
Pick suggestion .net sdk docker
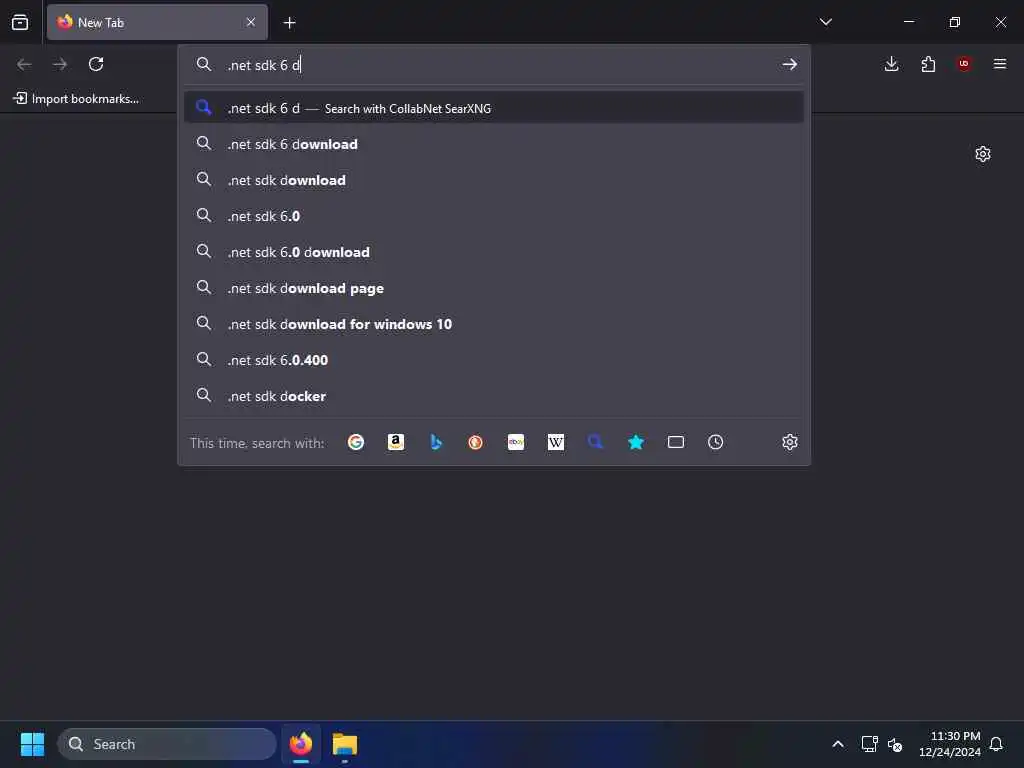click(x=494, y=396)
